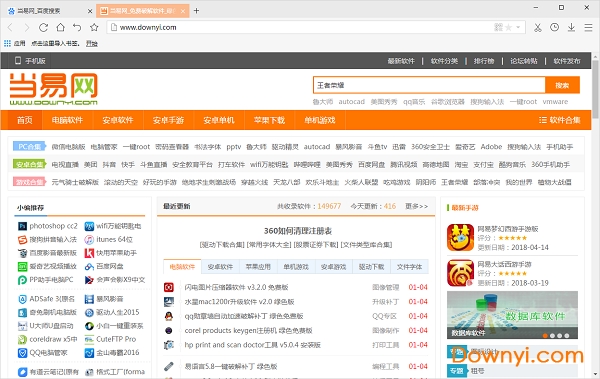Click the apps grid icon in bookmarks bar
The height and width of the screenshot is (379, 600).
[7, 43]
